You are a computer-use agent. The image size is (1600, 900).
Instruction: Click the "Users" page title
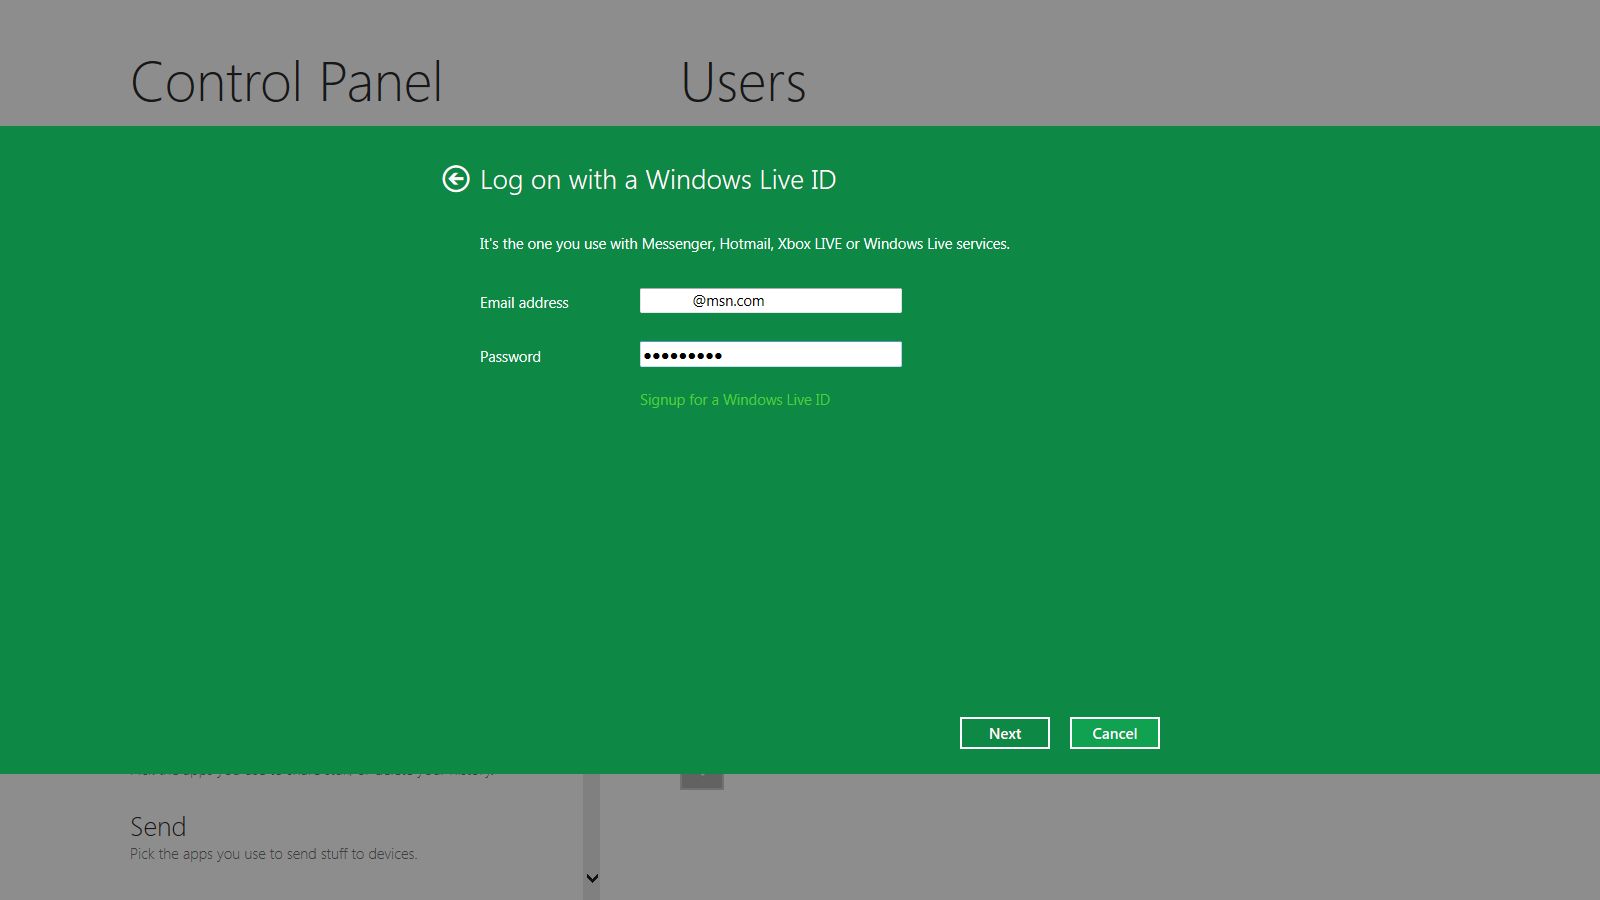tap(743, 82)
